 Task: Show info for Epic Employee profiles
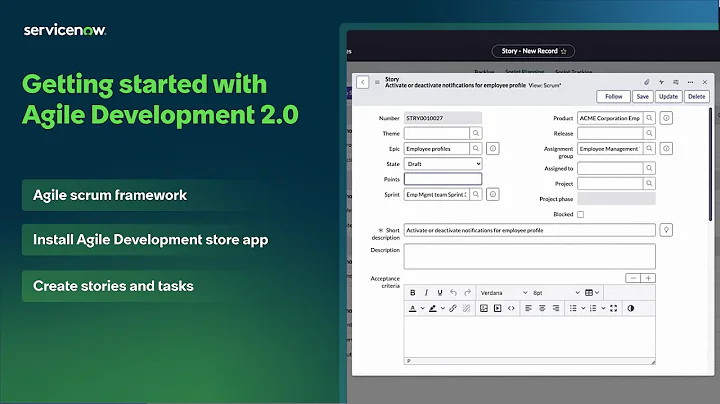pyautogui.click(x=493, y=148)
